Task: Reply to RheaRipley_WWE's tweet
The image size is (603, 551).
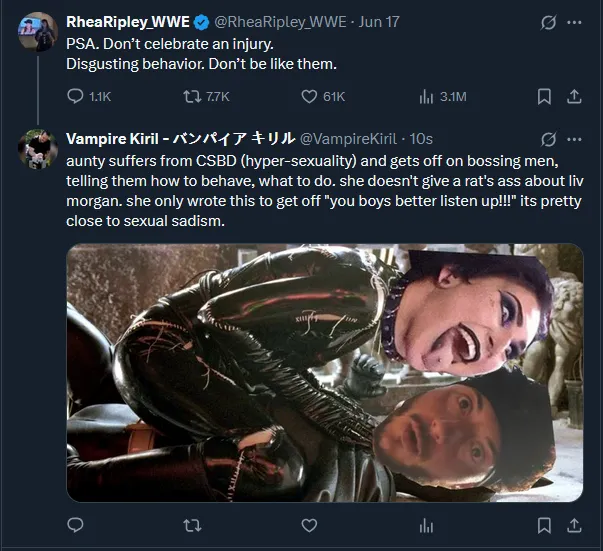Action: (75, 96)
